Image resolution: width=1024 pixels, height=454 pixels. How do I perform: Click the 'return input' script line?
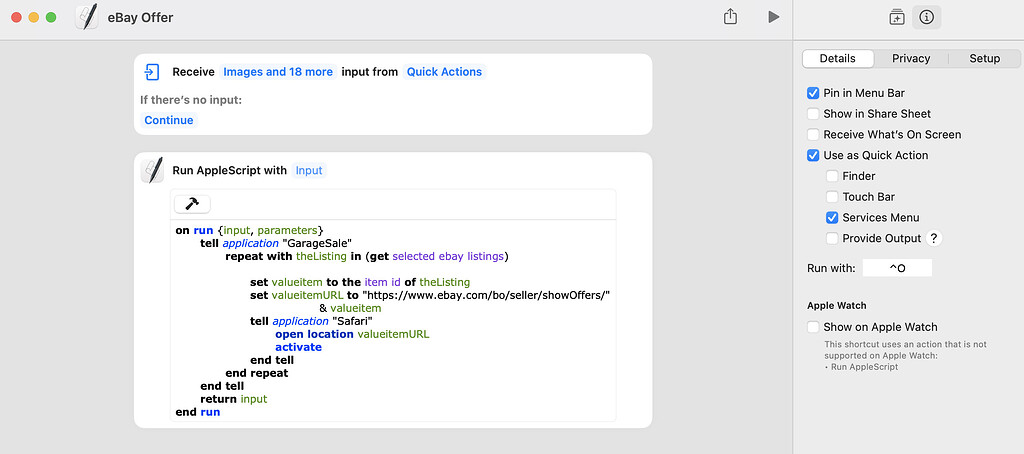tap(234, 399)
